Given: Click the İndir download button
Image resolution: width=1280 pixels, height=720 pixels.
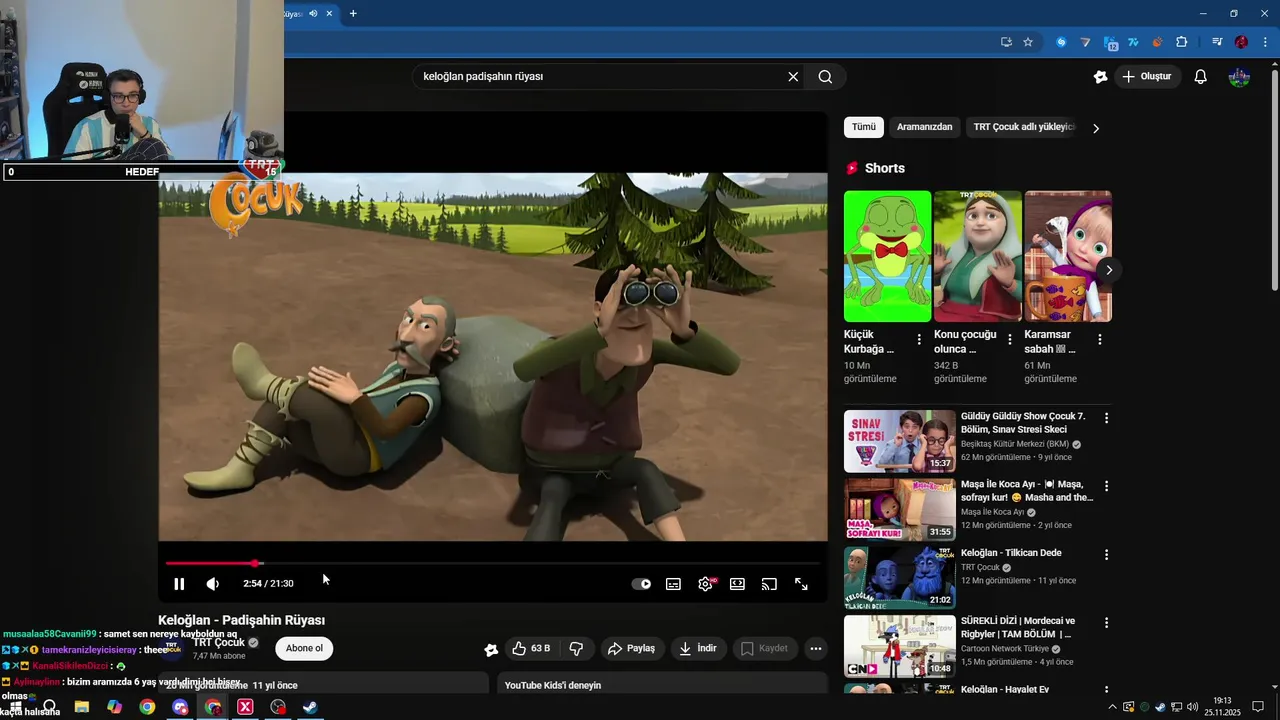Looking at the screenshot, I should [698, 648].
